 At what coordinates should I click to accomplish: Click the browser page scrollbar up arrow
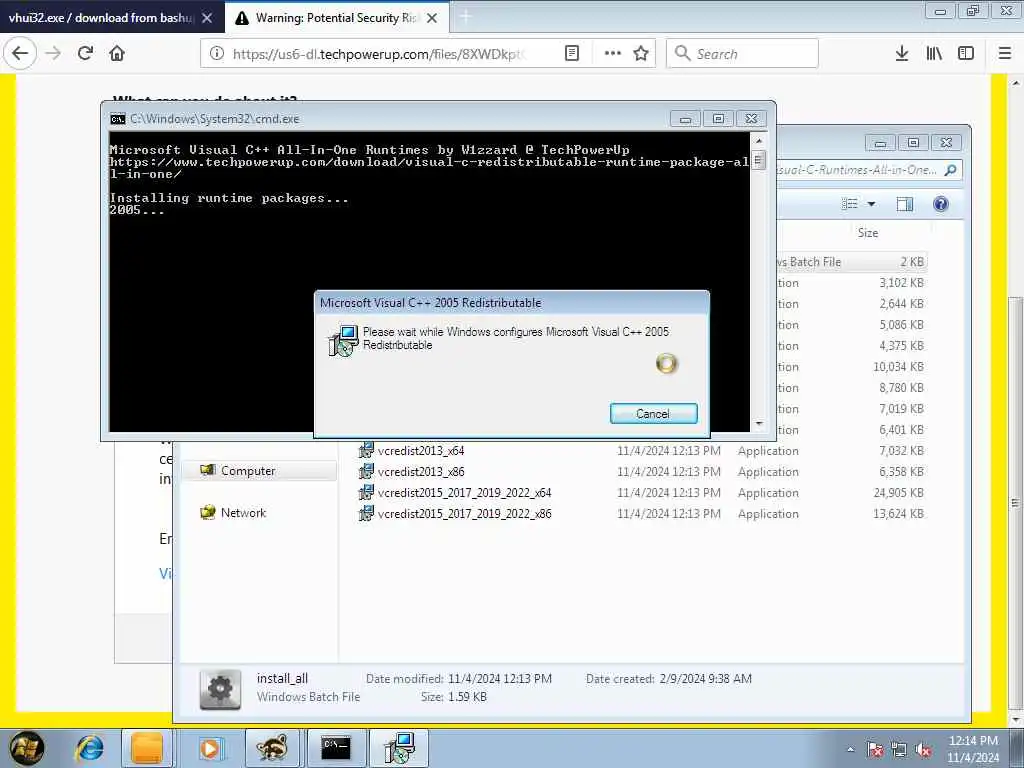click(x=1016, y=82)
